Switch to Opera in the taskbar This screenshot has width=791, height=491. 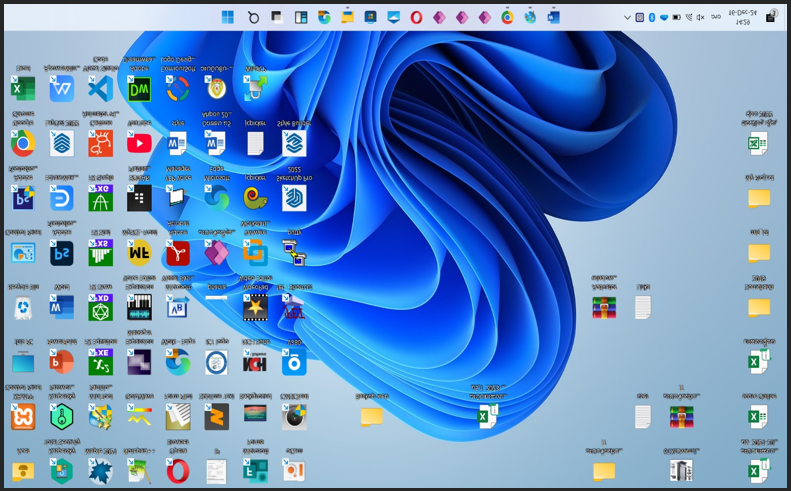coord(415,17)
